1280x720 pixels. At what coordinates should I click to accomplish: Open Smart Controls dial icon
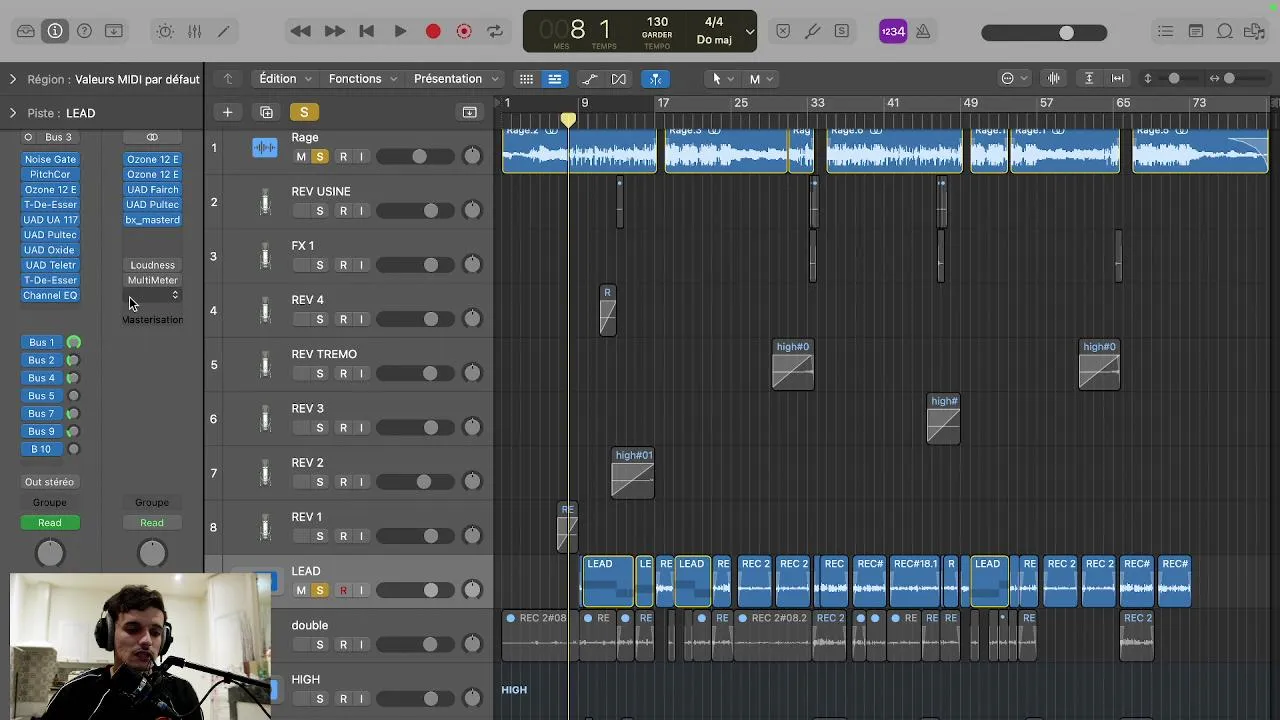[165, 31]
